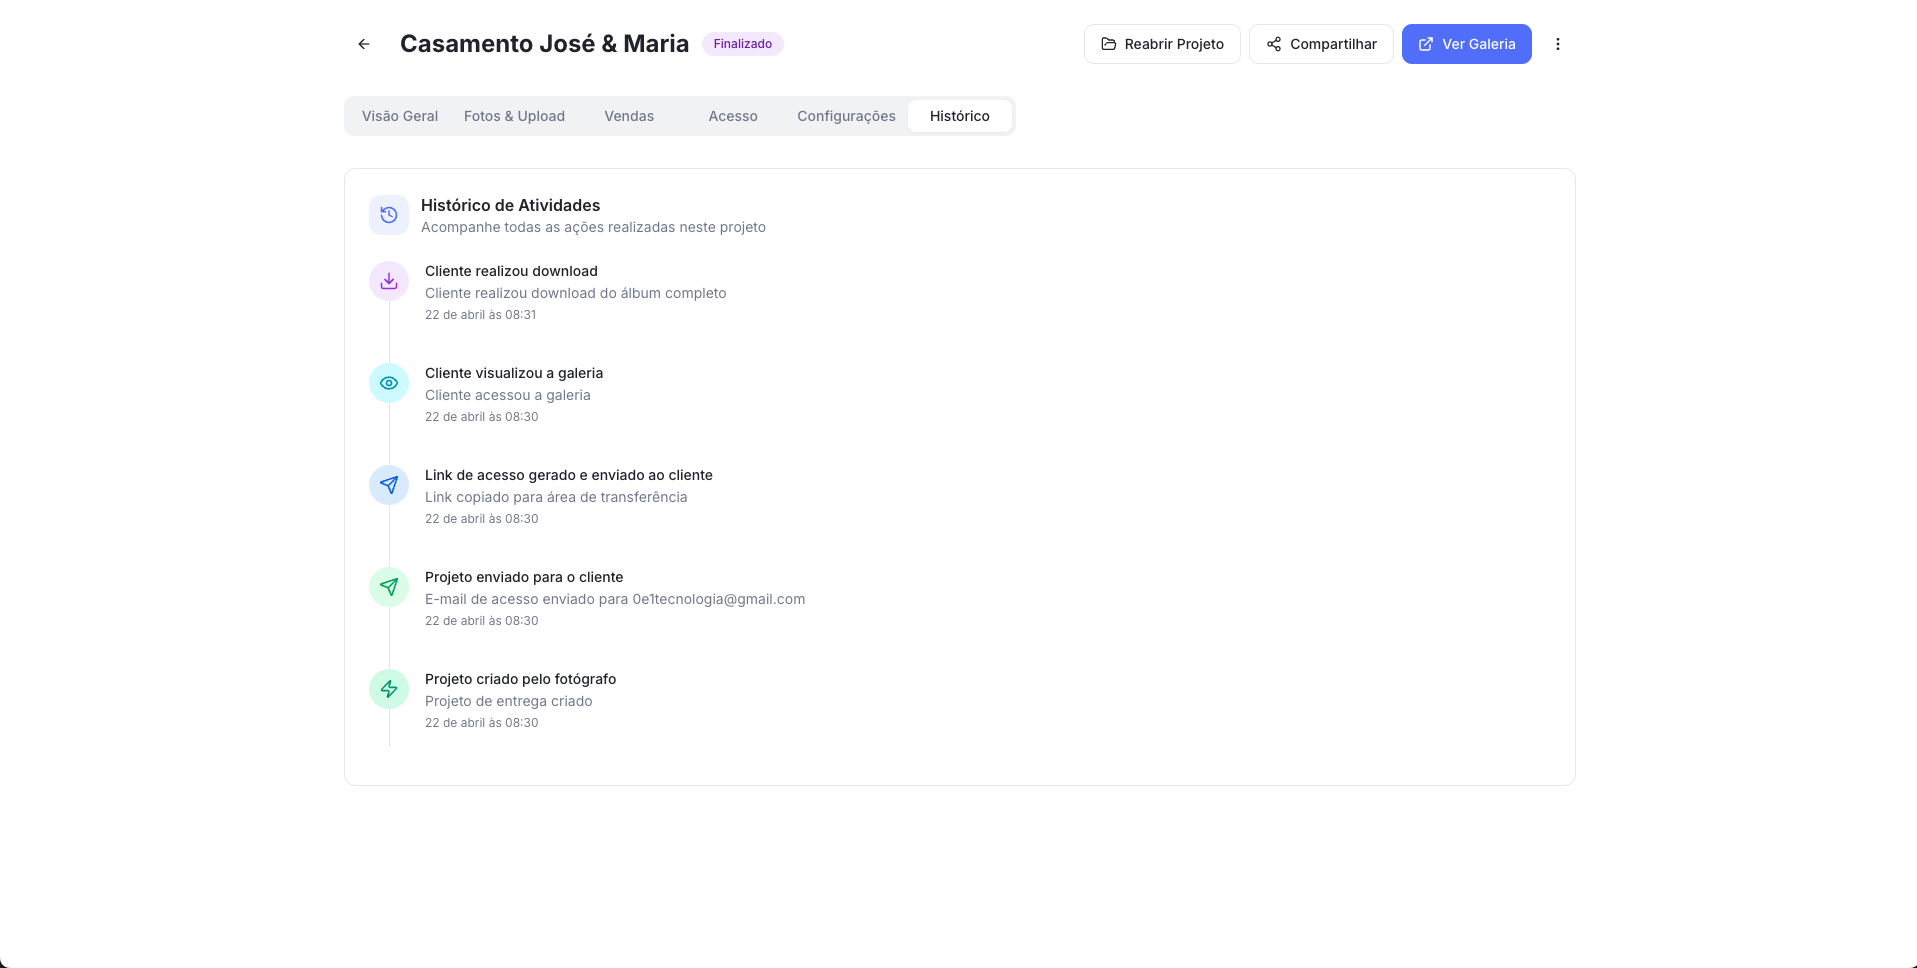Go back using the left arrow icon
This screenshot has height=968, width=1917.
coord(364,44)
